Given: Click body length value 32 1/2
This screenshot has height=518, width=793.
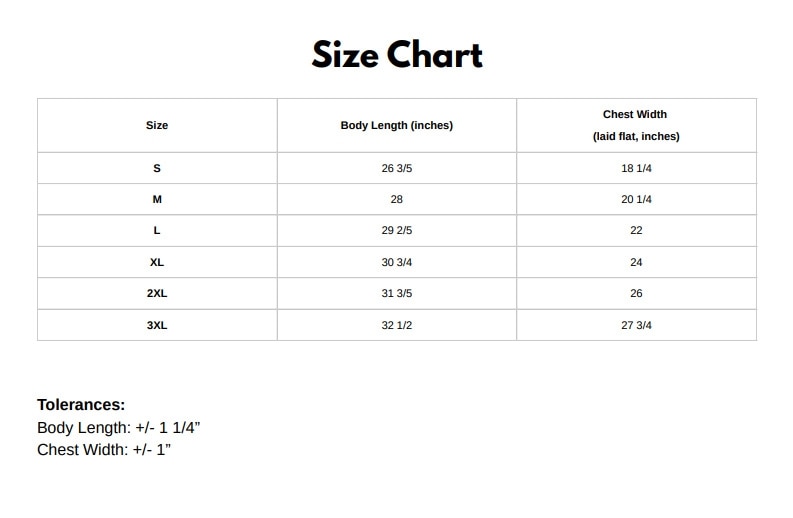Looking at the screenshot, I should [x=397, y=325].
